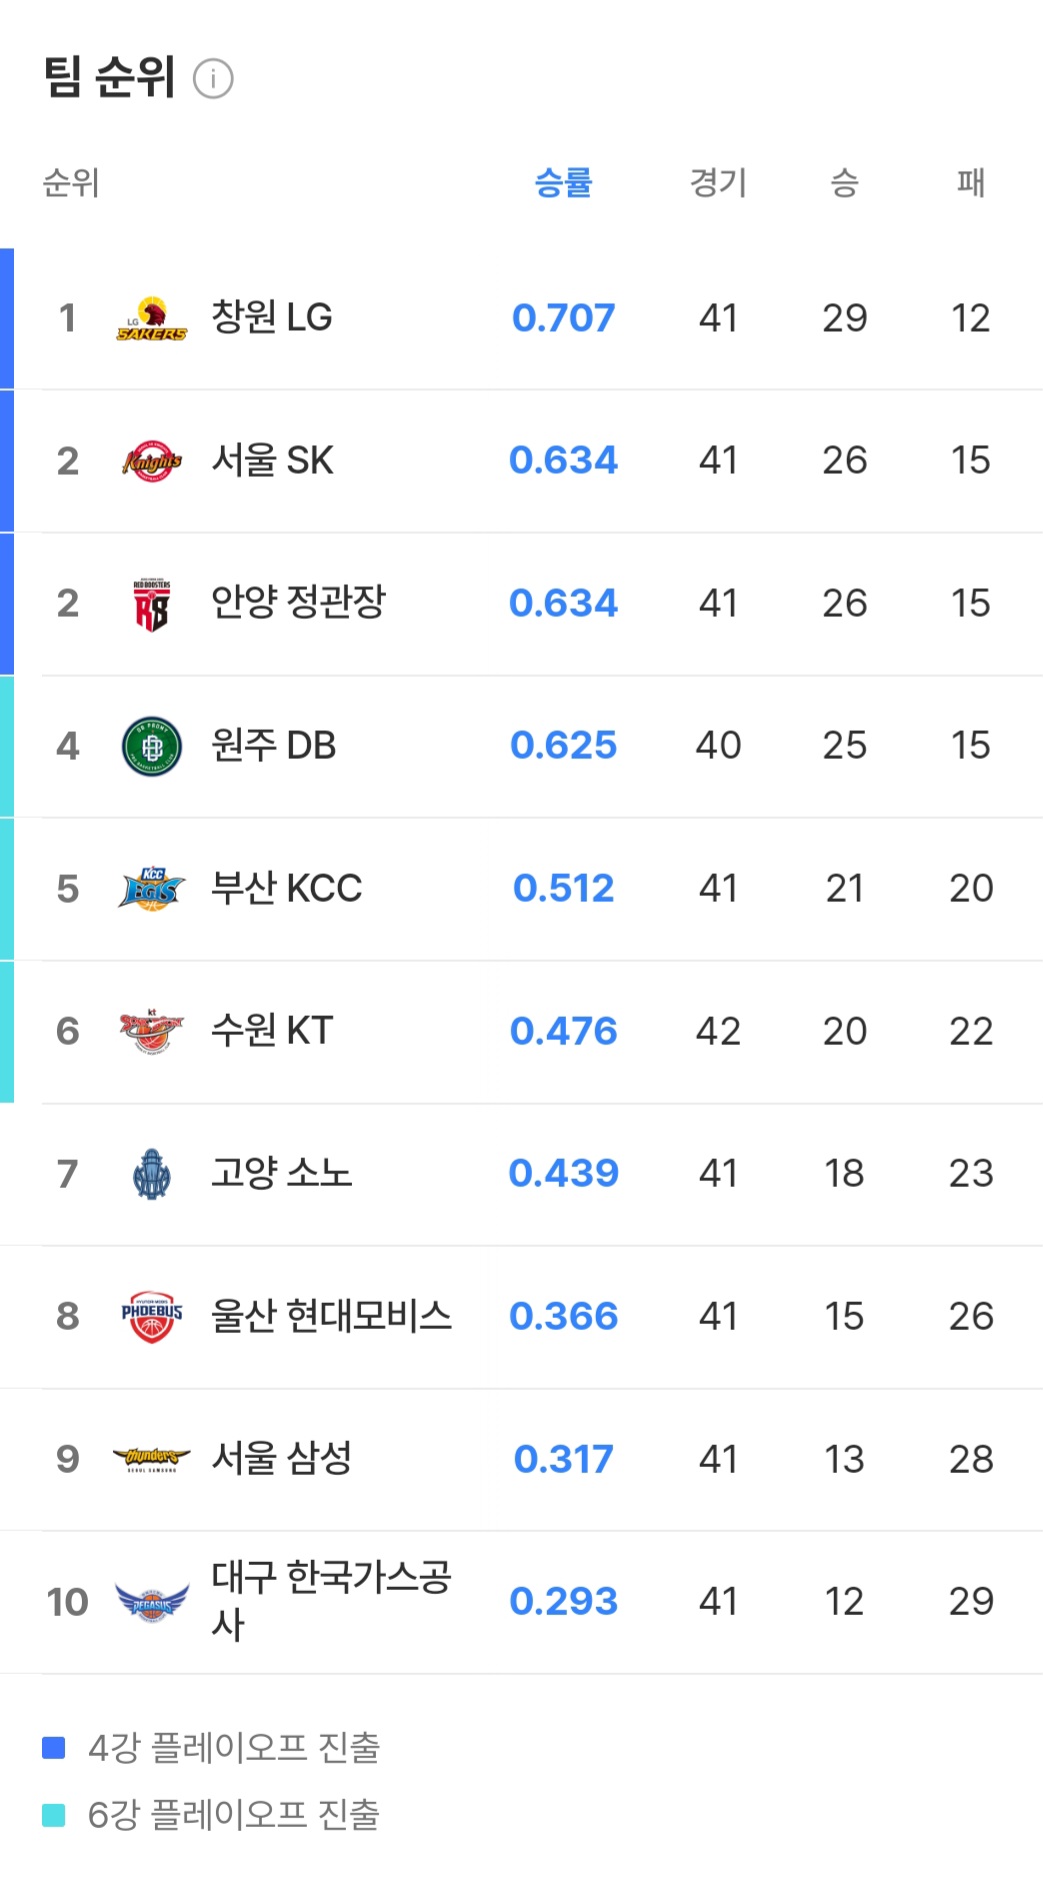Click the 울산 현대모비스 Phoebus logo
The image size is (1043, 1888).
pyautogui.click(x=151, y=1316)
